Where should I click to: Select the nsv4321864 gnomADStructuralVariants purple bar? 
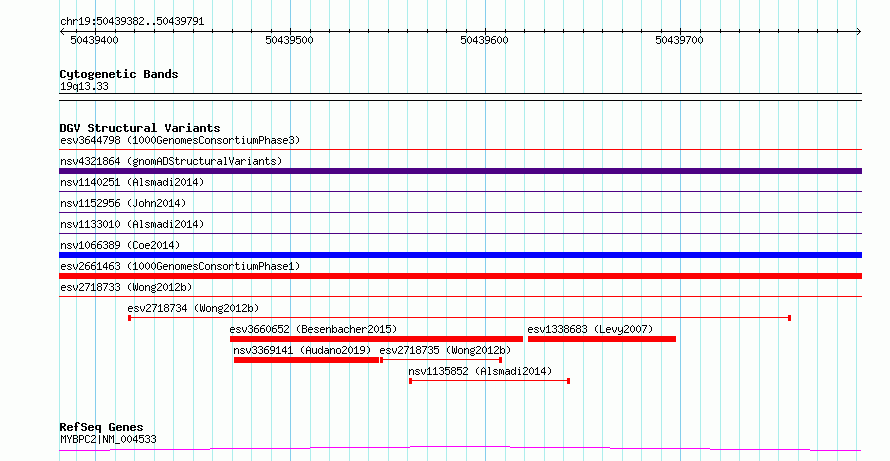coord(460,171)
